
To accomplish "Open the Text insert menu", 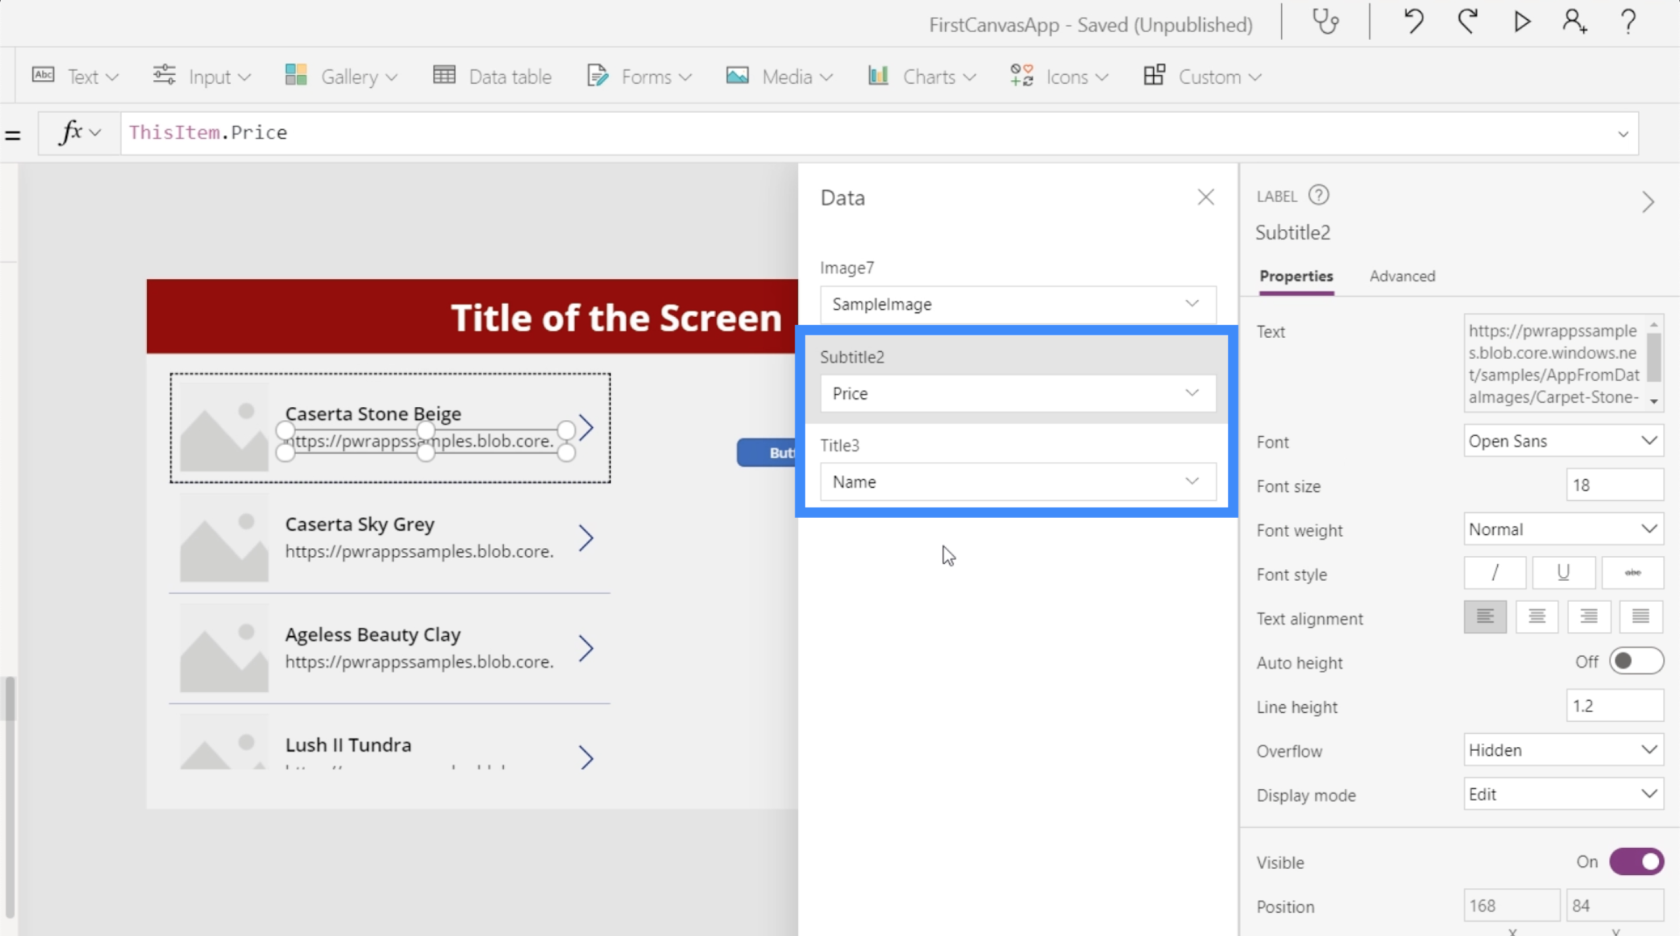I will pyautogui.click(x=75, y=76).
